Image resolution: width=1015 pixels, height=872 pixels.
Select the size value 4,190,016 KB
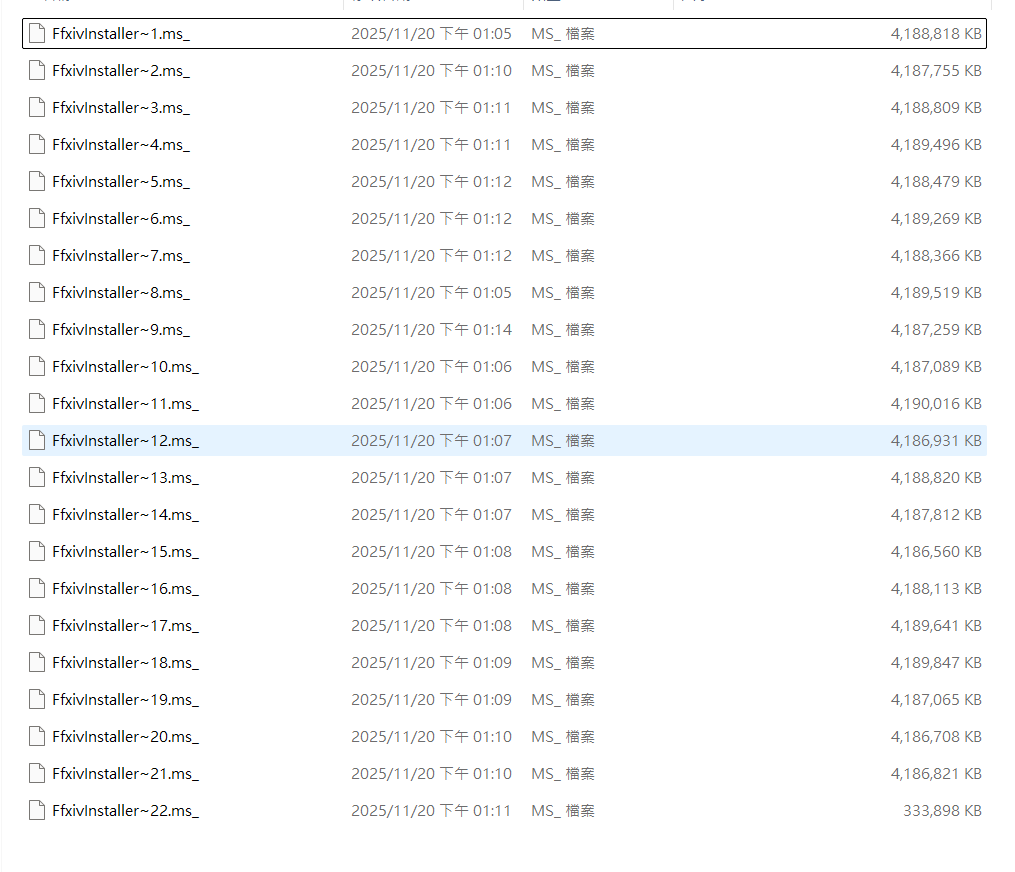coord(936,403)
